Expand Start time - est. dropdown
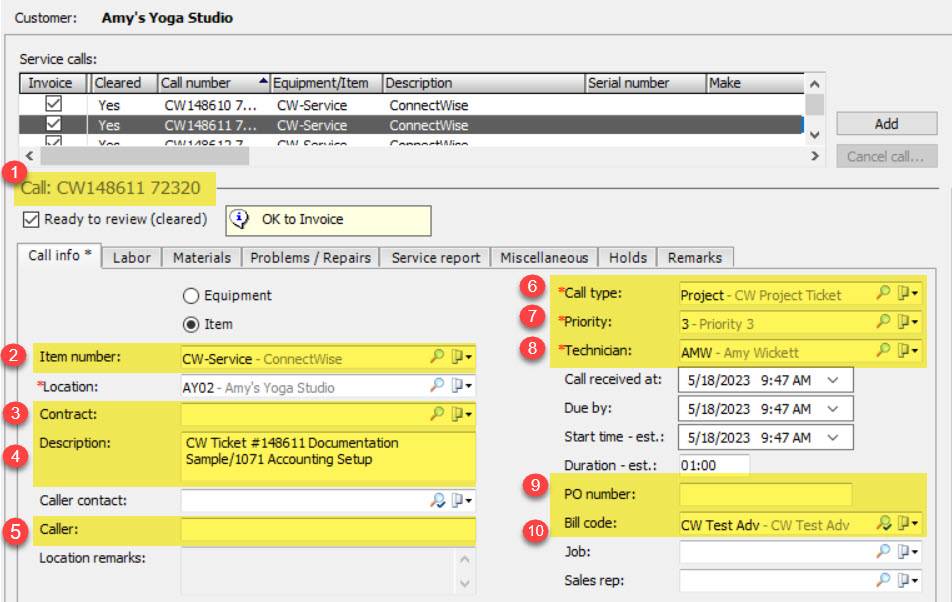The width and height of the screenshot is (952, 602). (x=833, y=438)
